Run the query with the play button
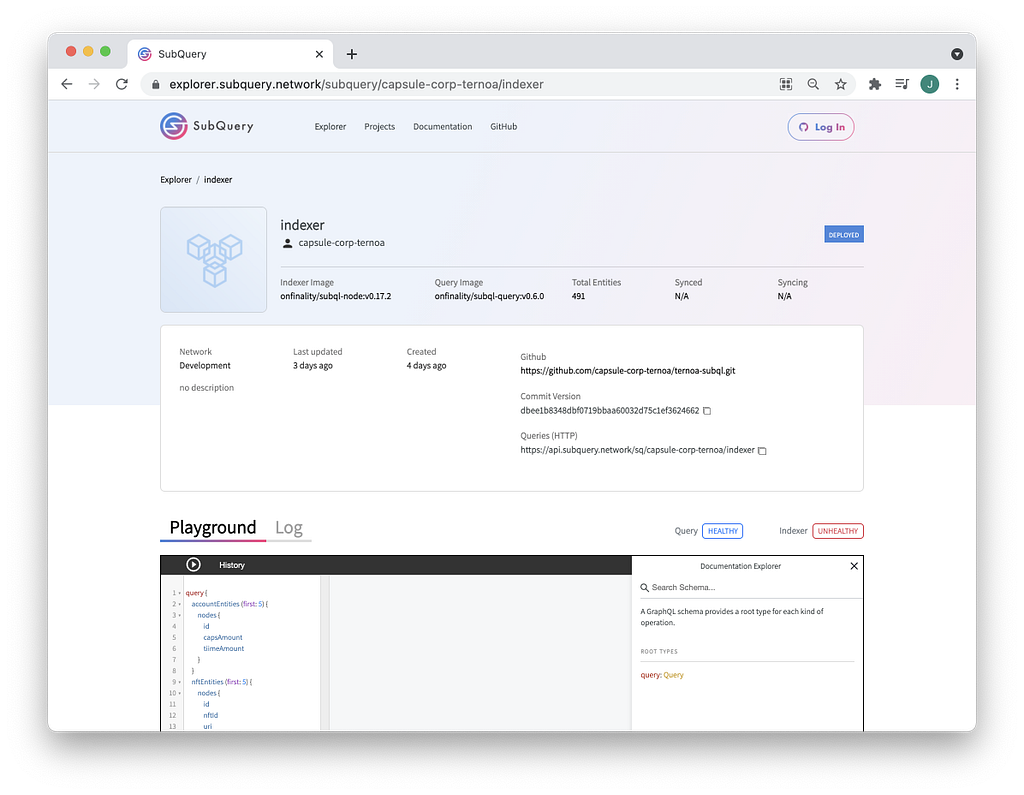The height and width of the screenshot is (795, 1024). point(193,565)
